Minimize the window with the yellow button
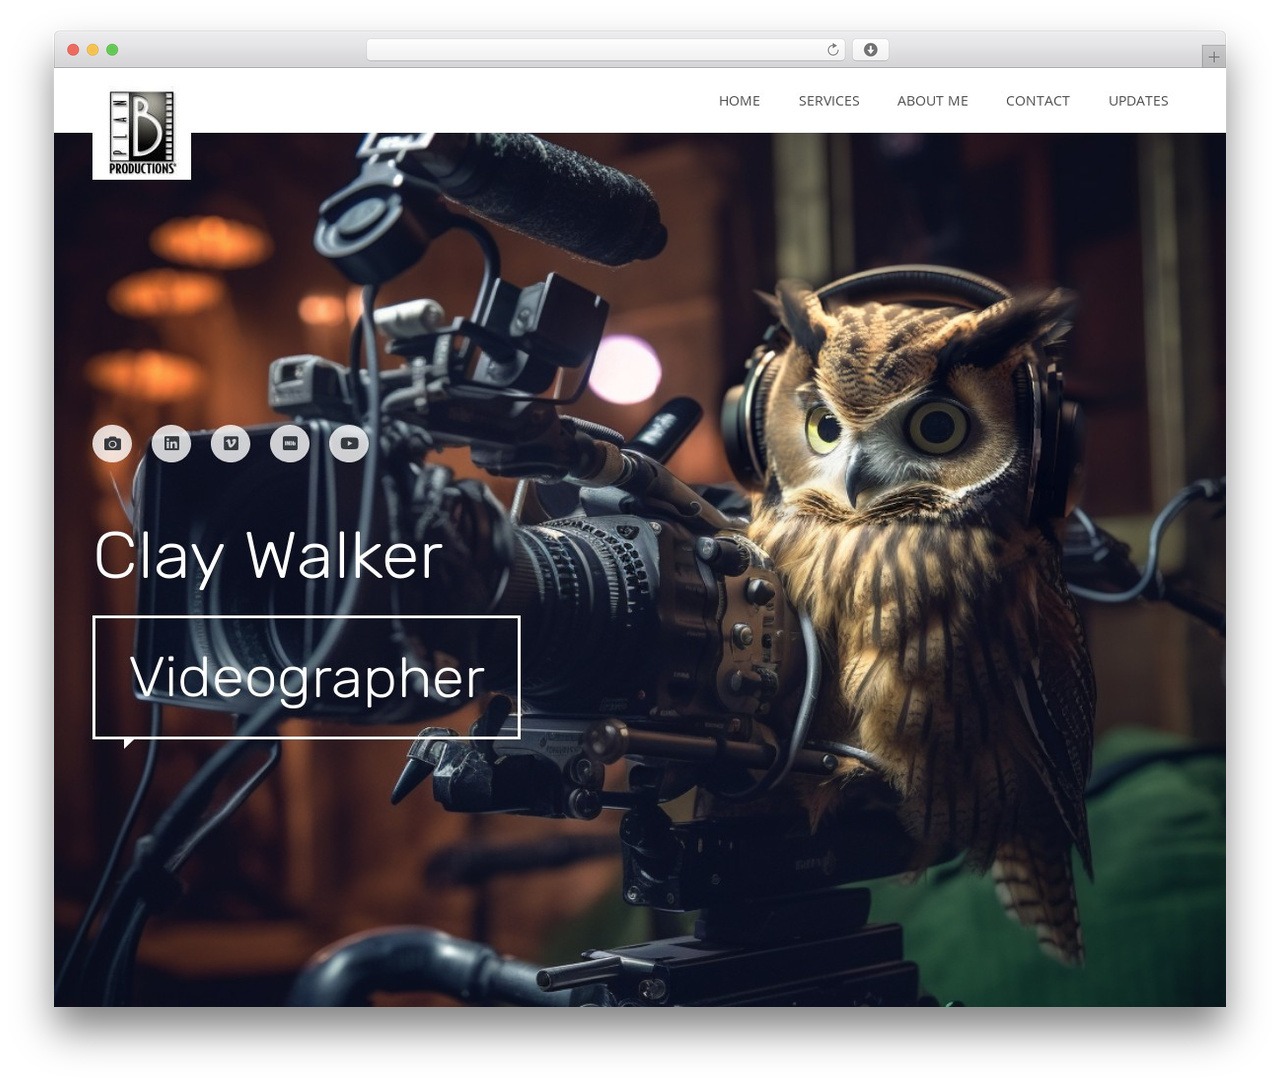The width and height of the screenshot is (1280, 1084). (x=93, y=50)
